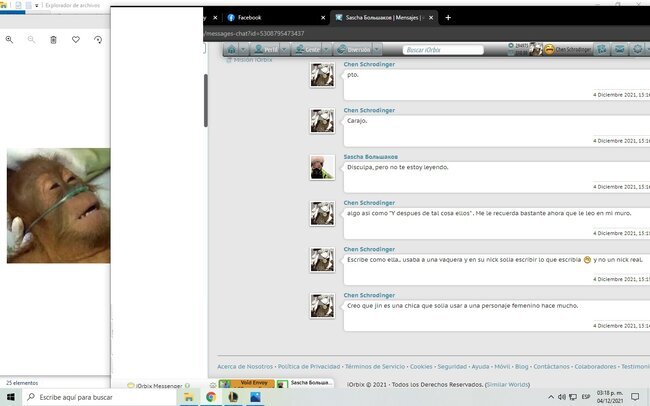This screenshot has height=406, width=650.
Task: Open the Política de Privacidad footer link
Action: [309, 367]
